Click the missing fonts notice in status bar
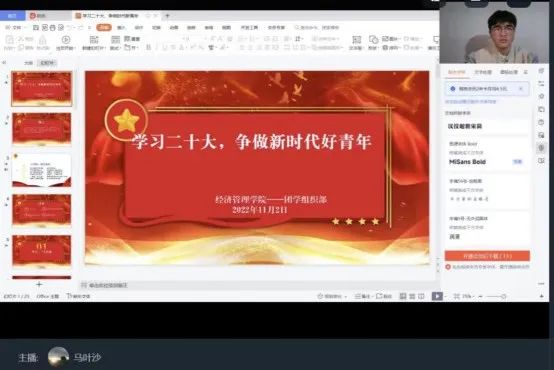 coord(78,296)
